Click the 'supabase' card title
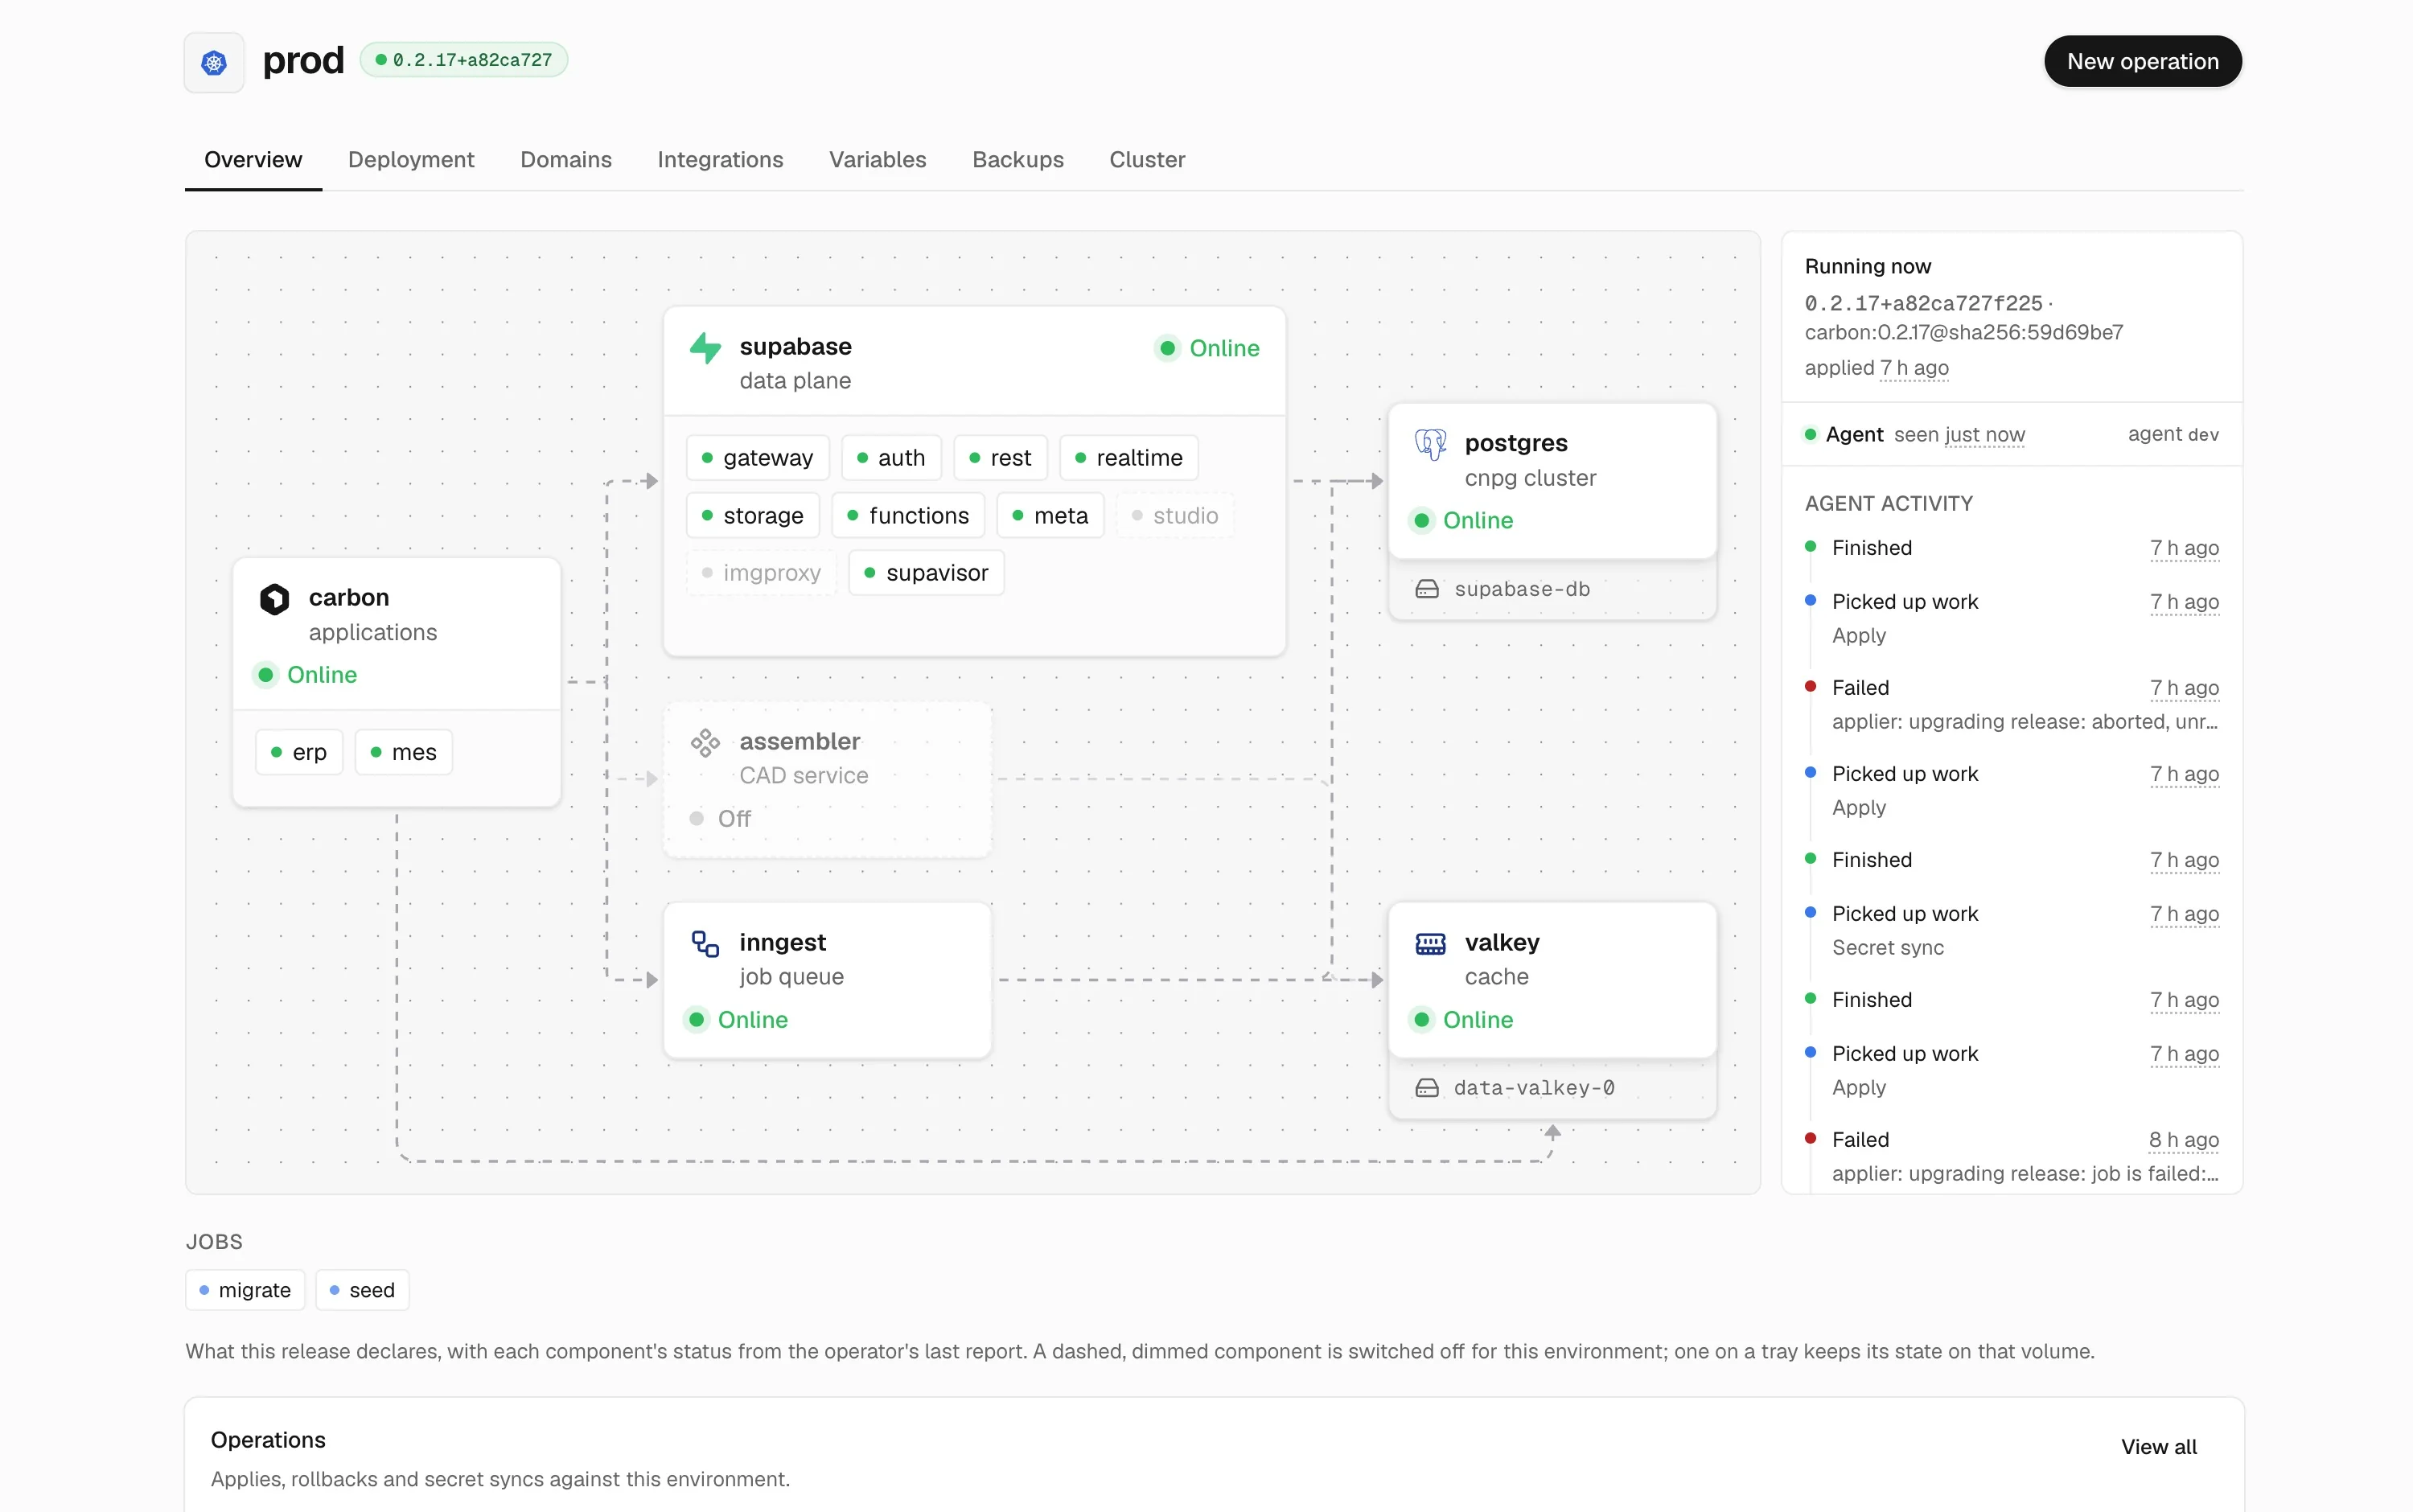This screenshot has height=1512, width=2413. (795, 346)
